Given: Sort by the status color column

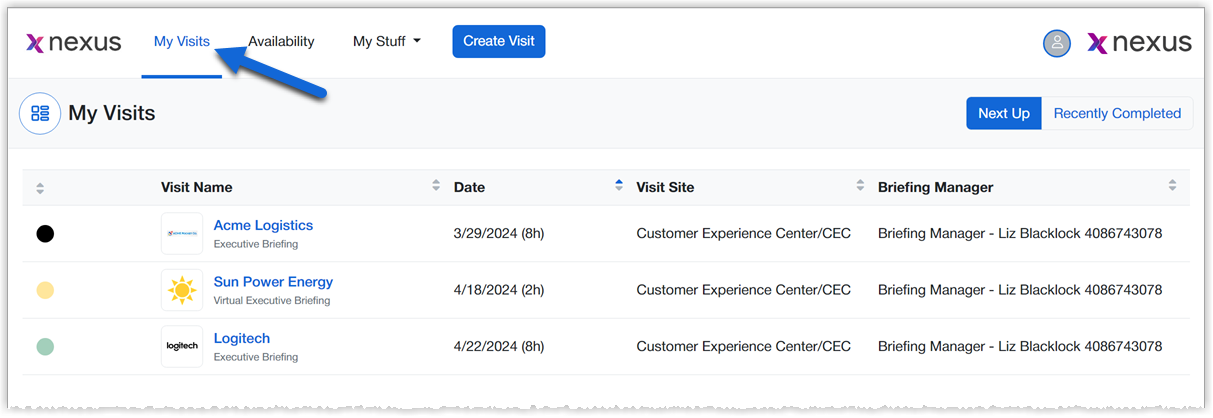Looking at the screenshot, I should (x=40, y=188).
